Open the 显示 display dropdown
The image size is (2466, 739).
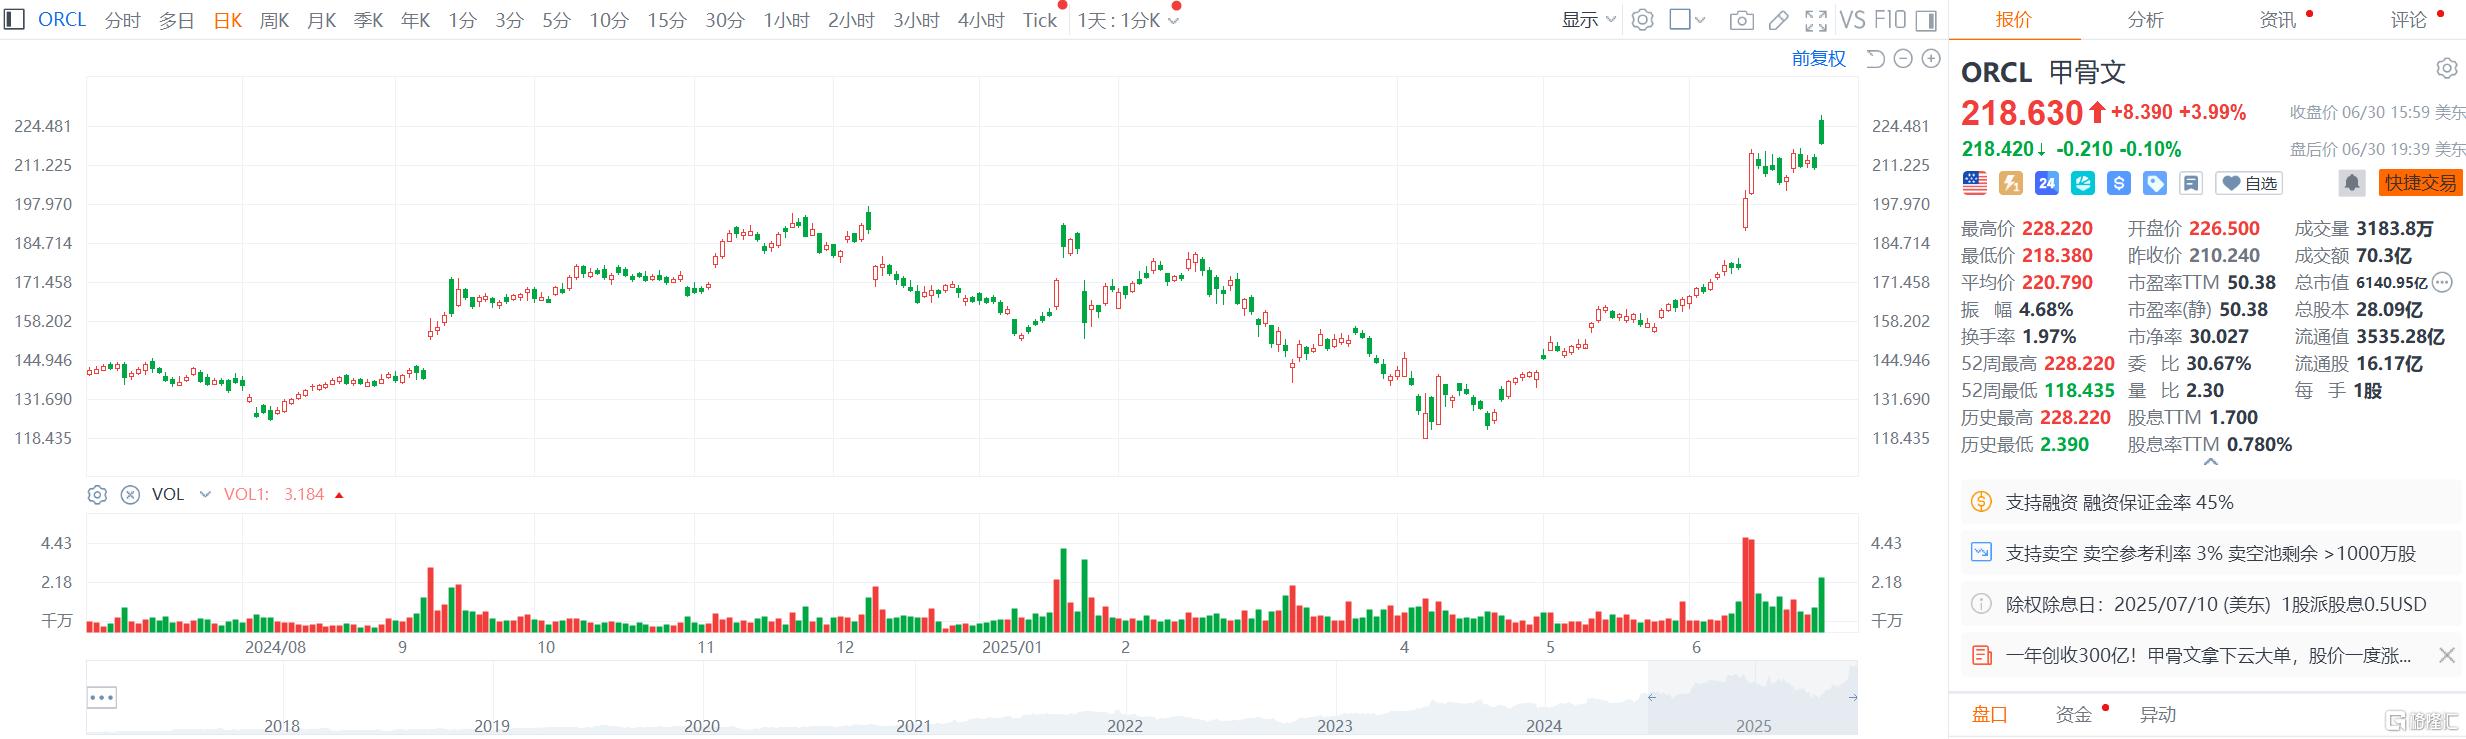pyautogui.click(x=1589, y=20)
